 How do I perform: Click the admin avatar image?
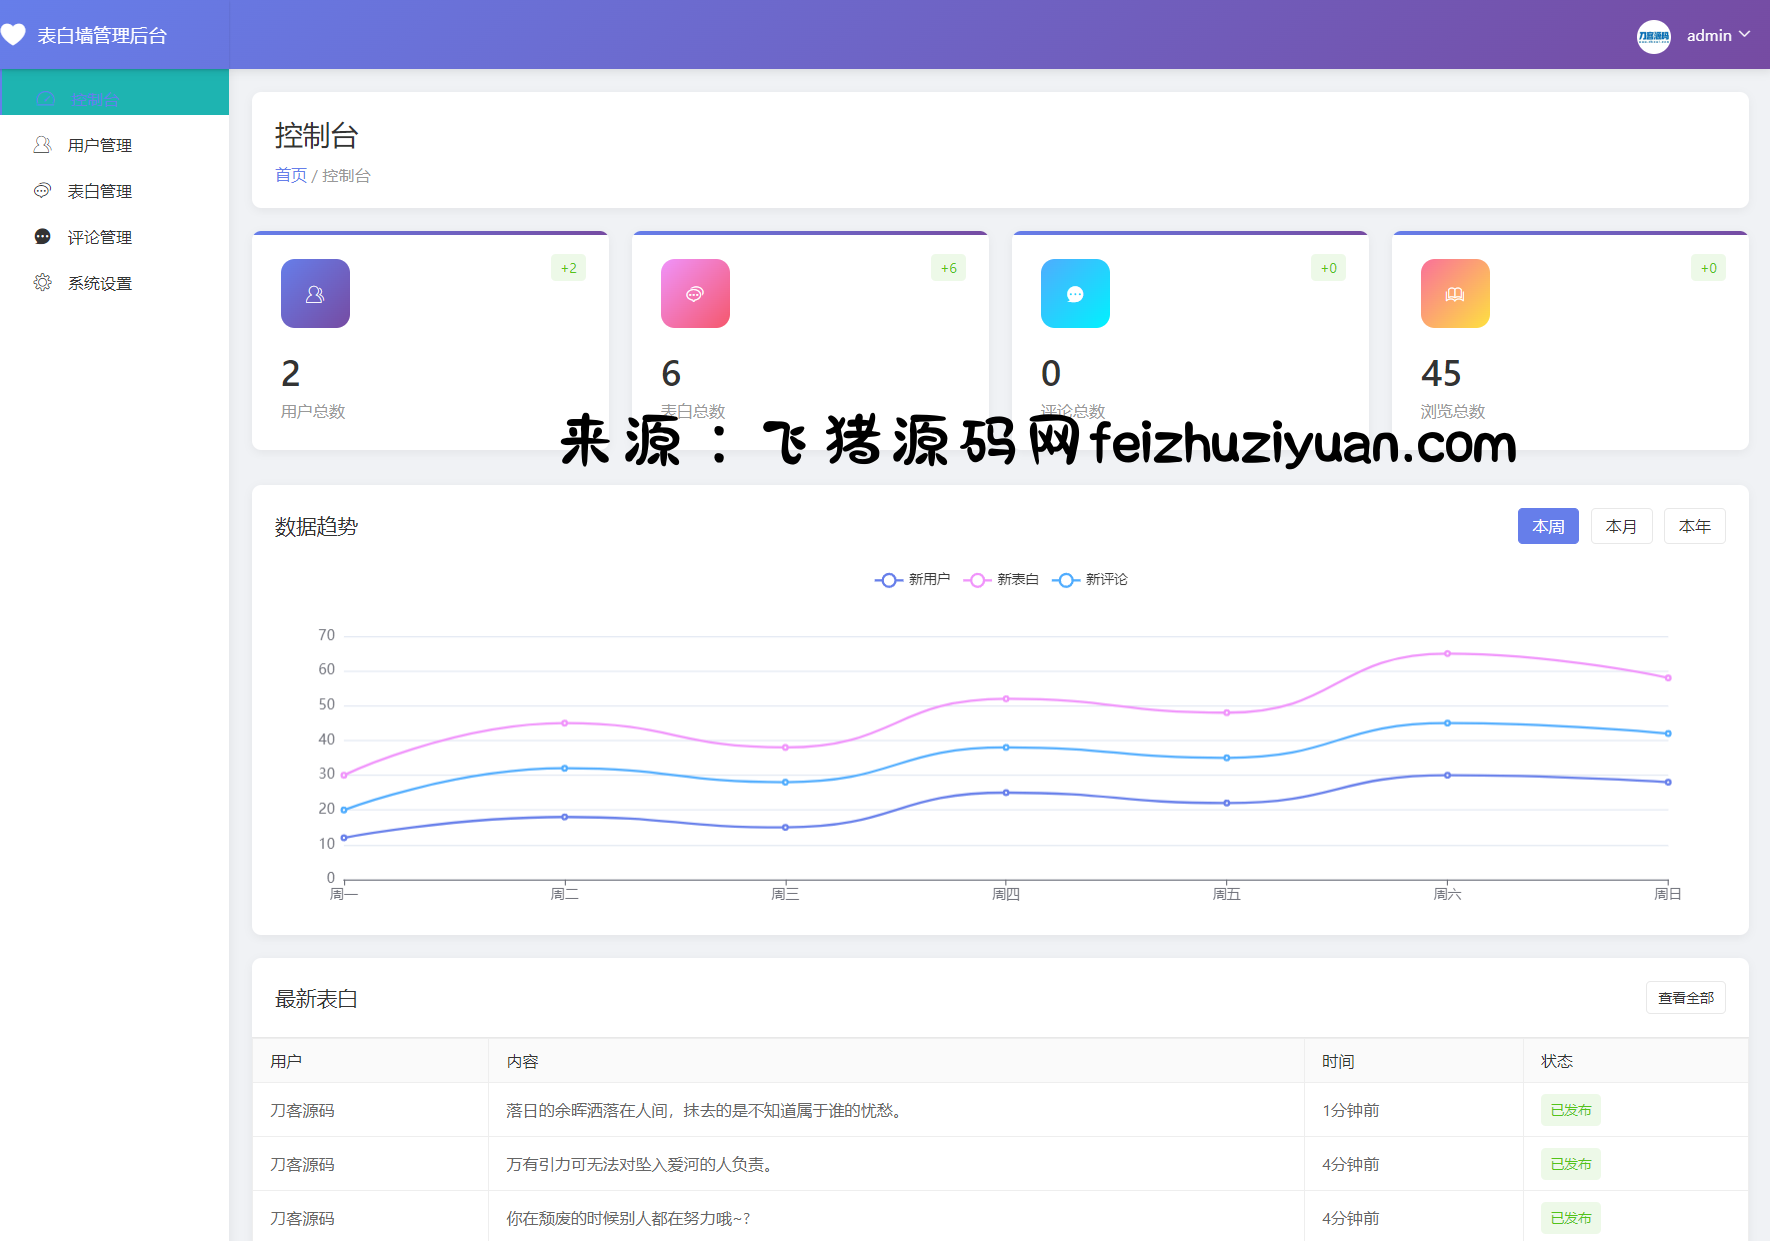coord(1653,36)
